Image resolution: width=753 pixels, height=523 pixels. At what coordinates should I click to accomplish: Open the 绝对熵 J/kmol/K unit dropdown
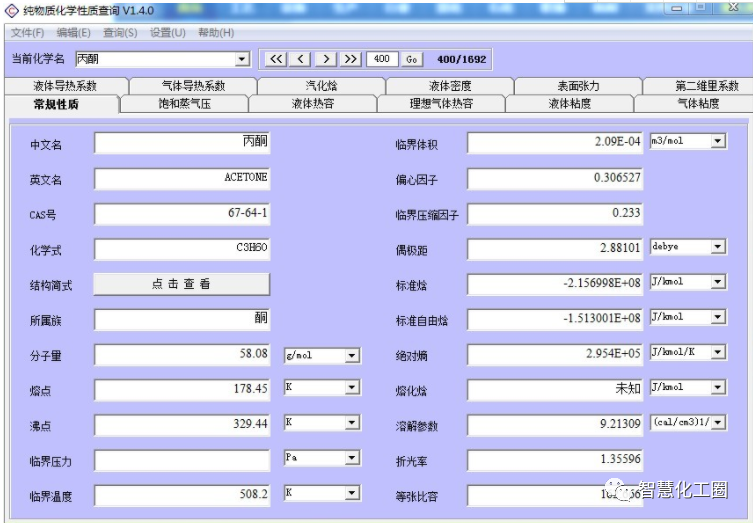[717, 352]
